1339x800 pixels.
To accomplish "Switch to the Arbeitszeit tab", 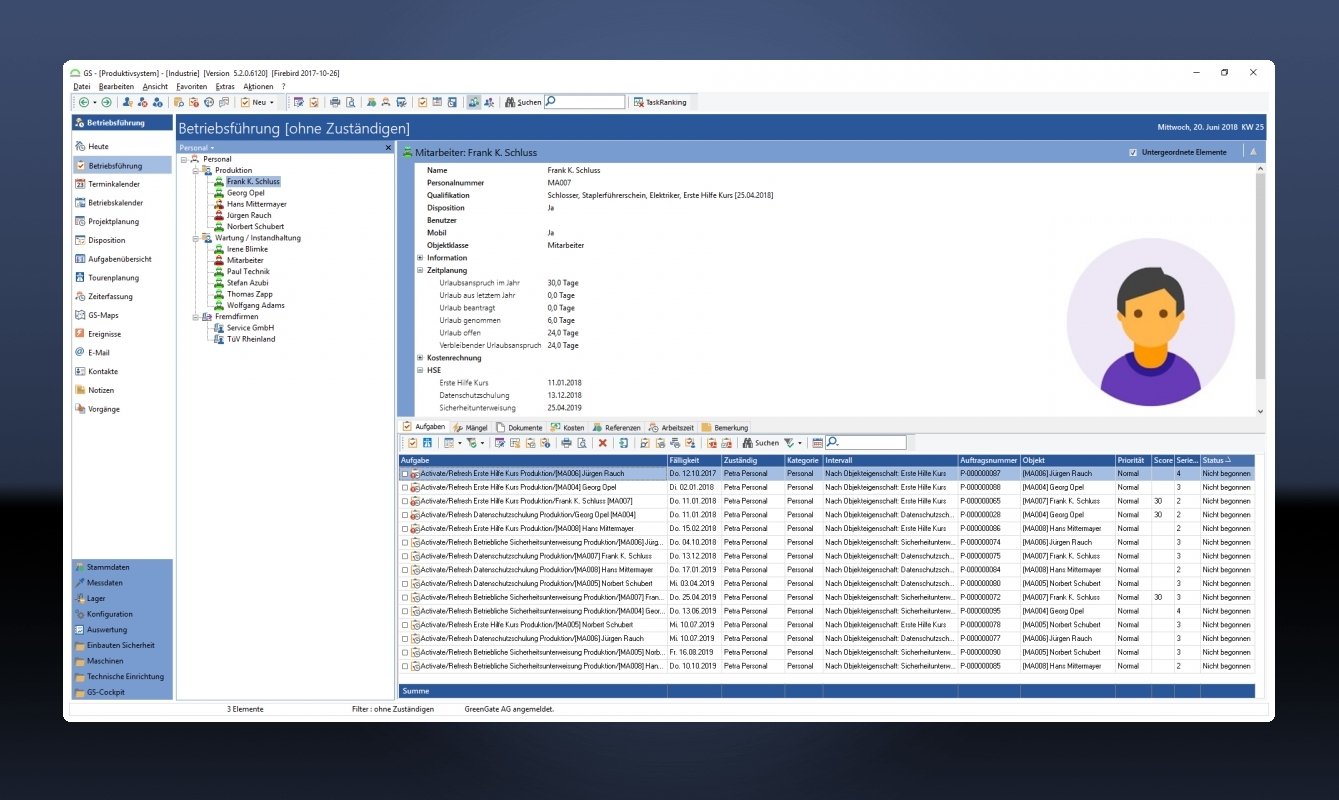I will (672, 427).
